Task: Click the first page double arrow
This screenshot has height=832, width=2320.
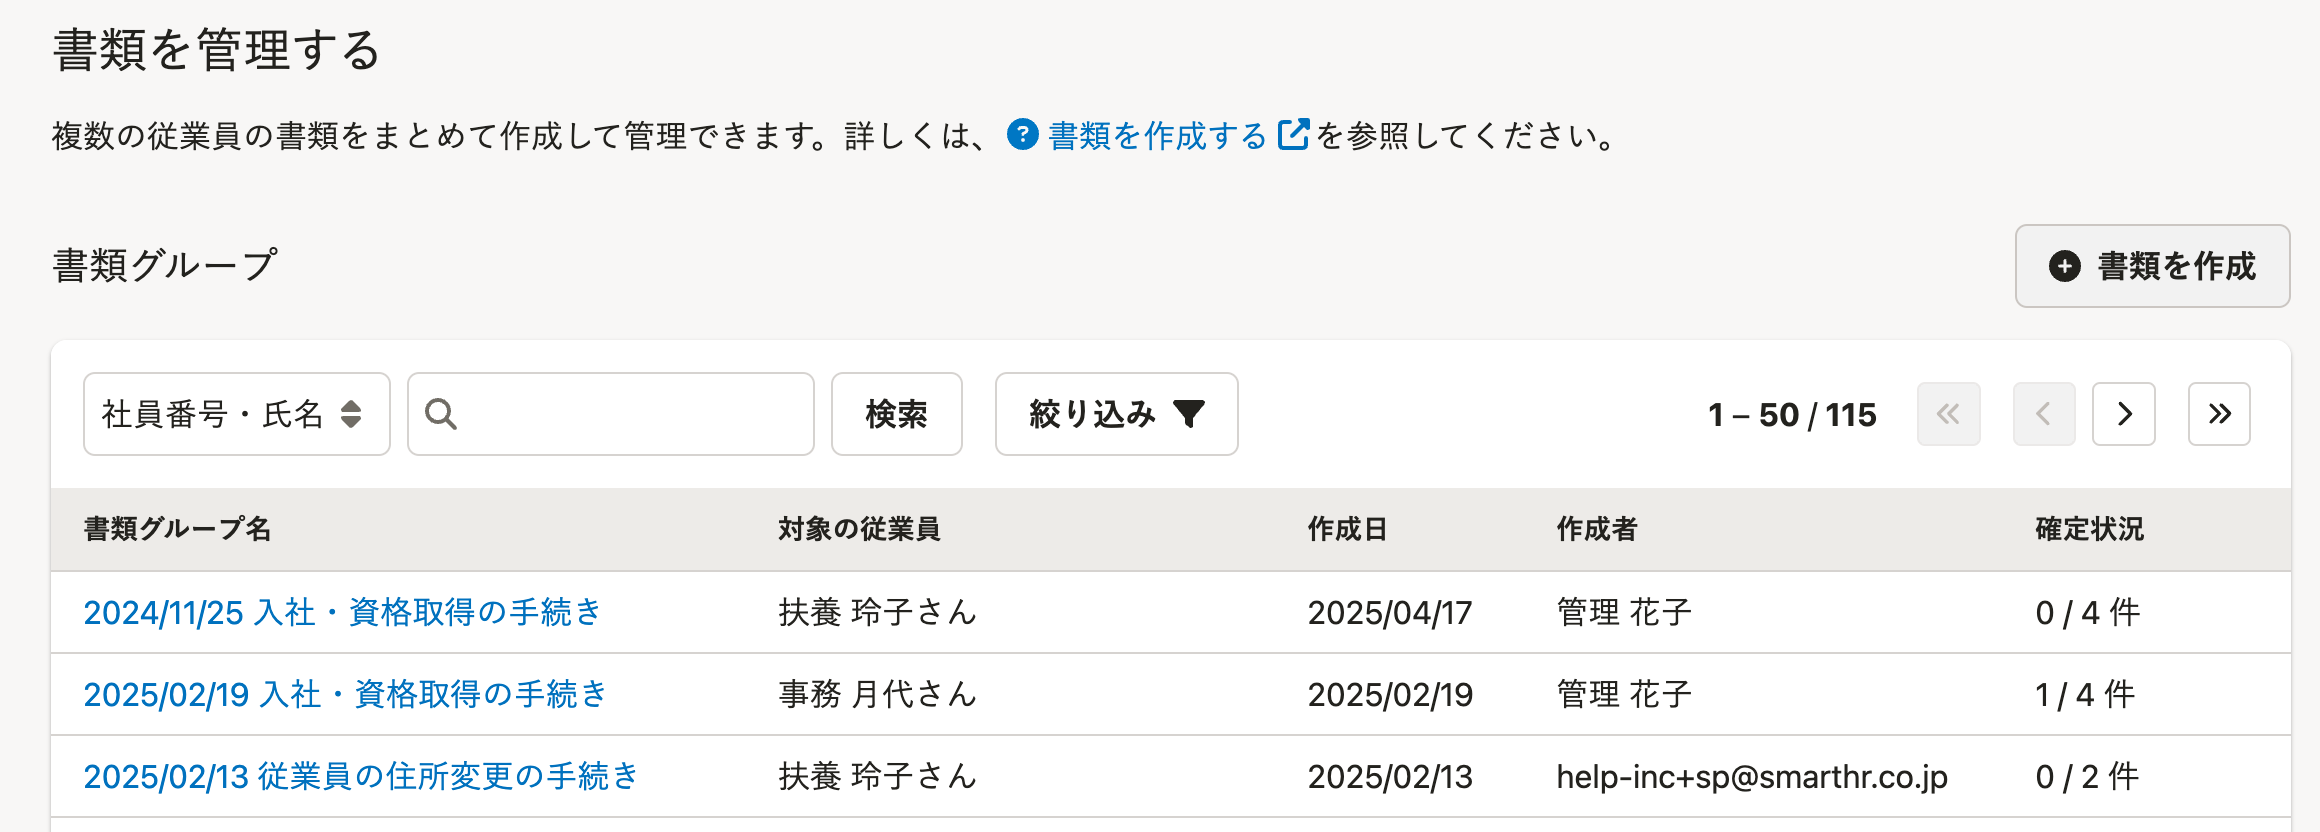Action: pyautogui.click(x=1948, y=414)
